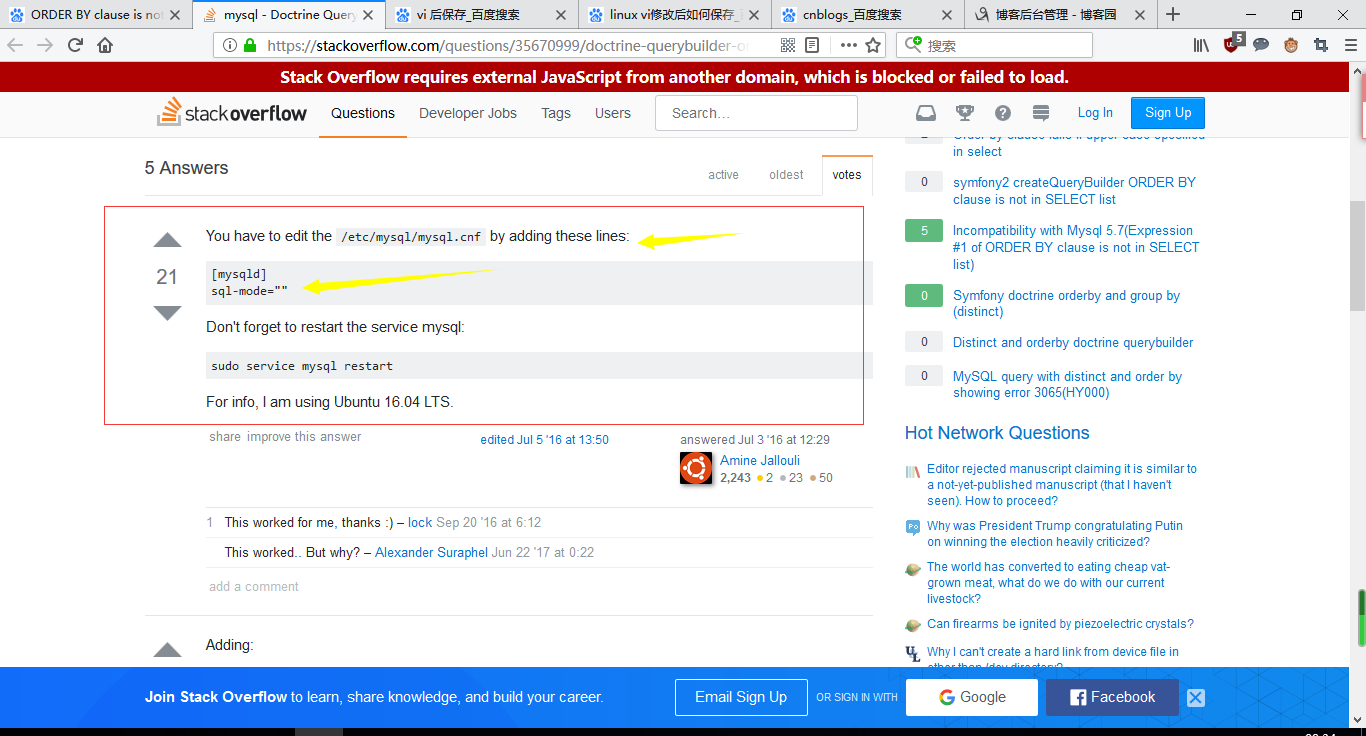Viewport: 1366px width, 736px height.
Task: Click 'add a comment' link
Action: [x=254, y=587]
